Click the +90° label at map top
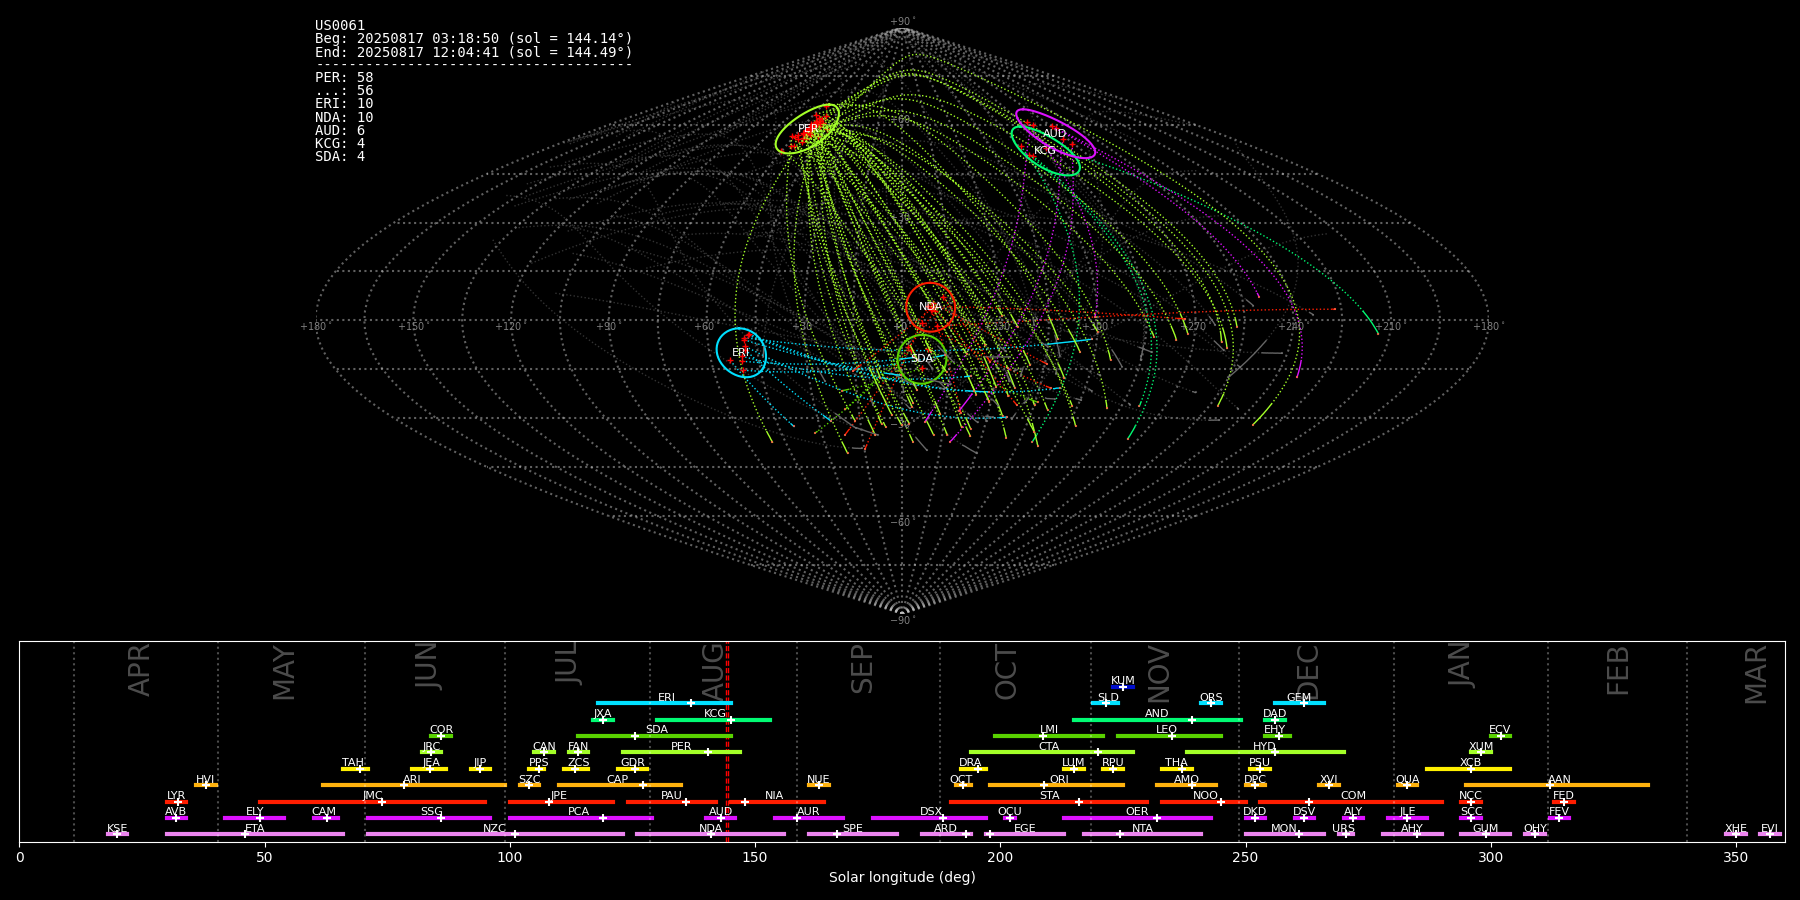The width and height of the screenshot is (1800, 900). [902, 22]
